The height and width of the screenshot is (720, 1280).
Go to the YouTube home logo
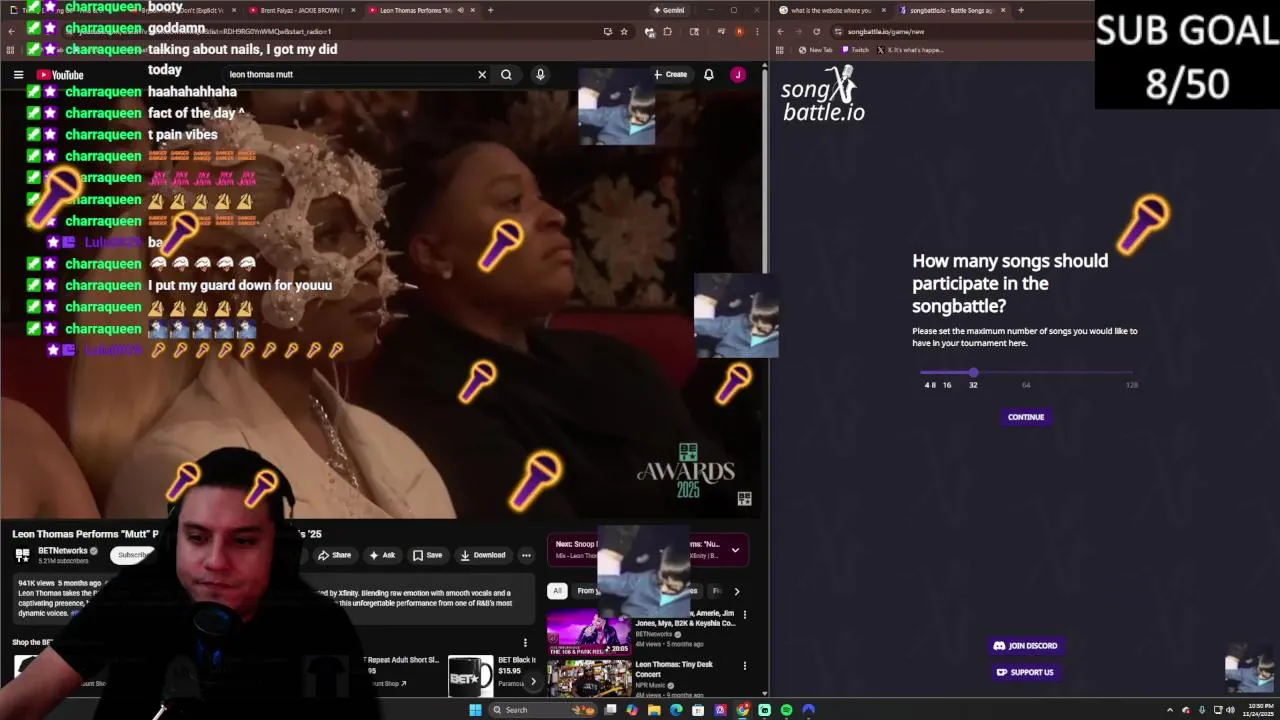[x=60, y=75]
